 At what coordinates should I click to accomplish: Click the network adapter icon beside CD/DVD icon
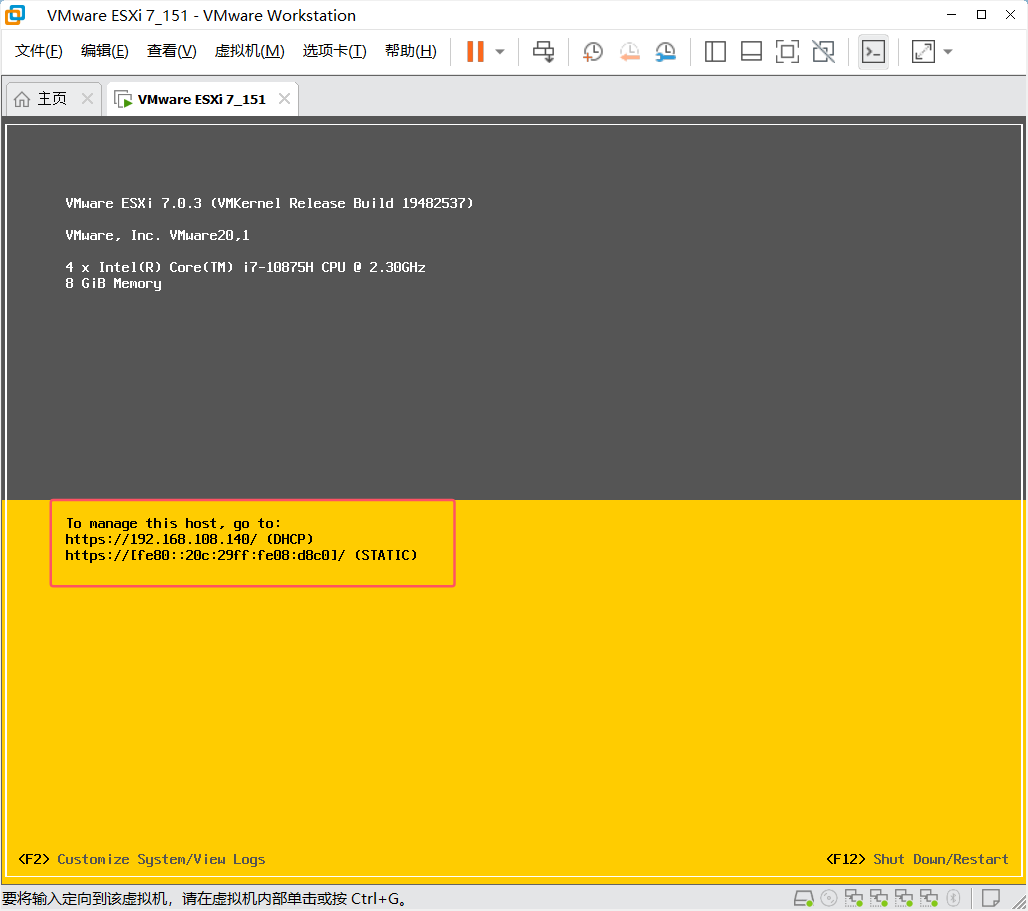pyautogui.click(x=854, y=898)
